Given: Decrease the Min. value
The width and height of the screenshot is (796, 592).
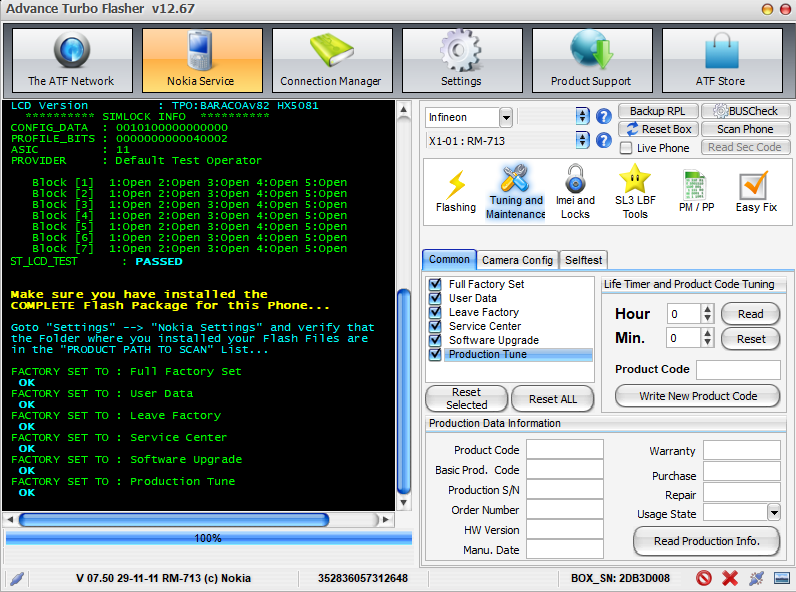Looking at the screenshot, I should (707, 342).
